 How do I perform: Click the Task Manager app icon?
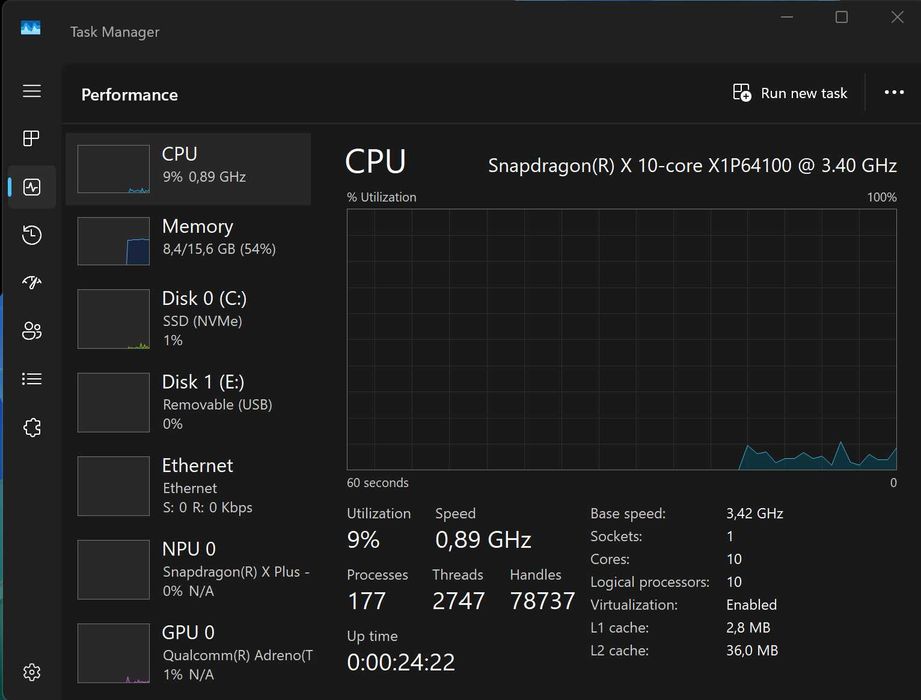[x=31, y=28]
